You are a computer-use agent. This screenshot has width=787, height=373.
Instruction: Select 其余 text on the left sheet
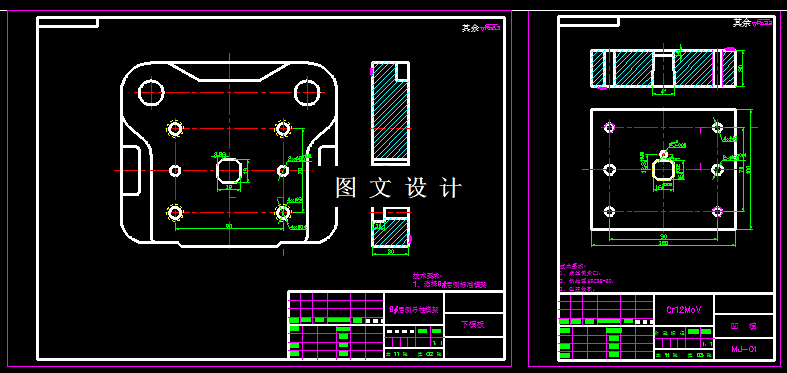pos(471,28)
